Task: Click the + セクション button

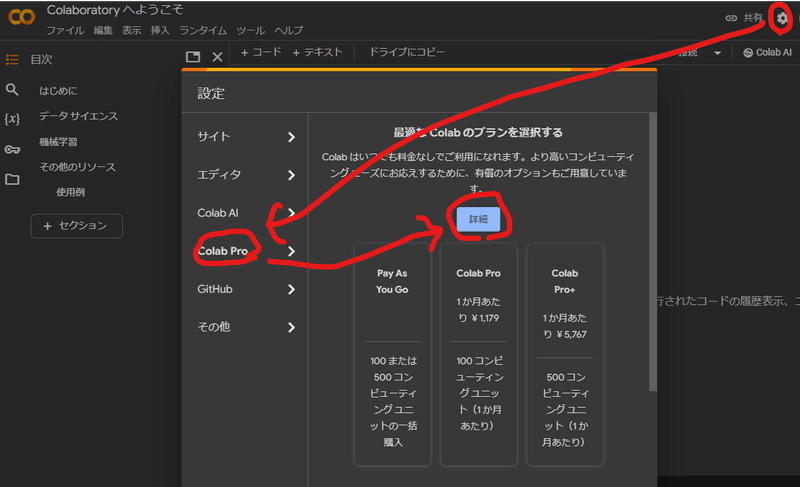Action: tap(77, 226)
